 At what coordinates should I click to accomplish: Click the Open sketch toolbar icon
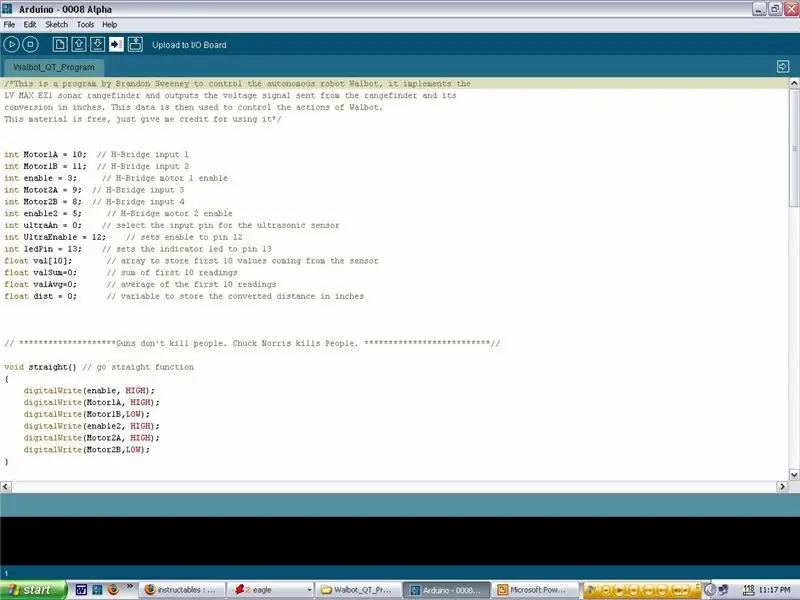point(79,45)
